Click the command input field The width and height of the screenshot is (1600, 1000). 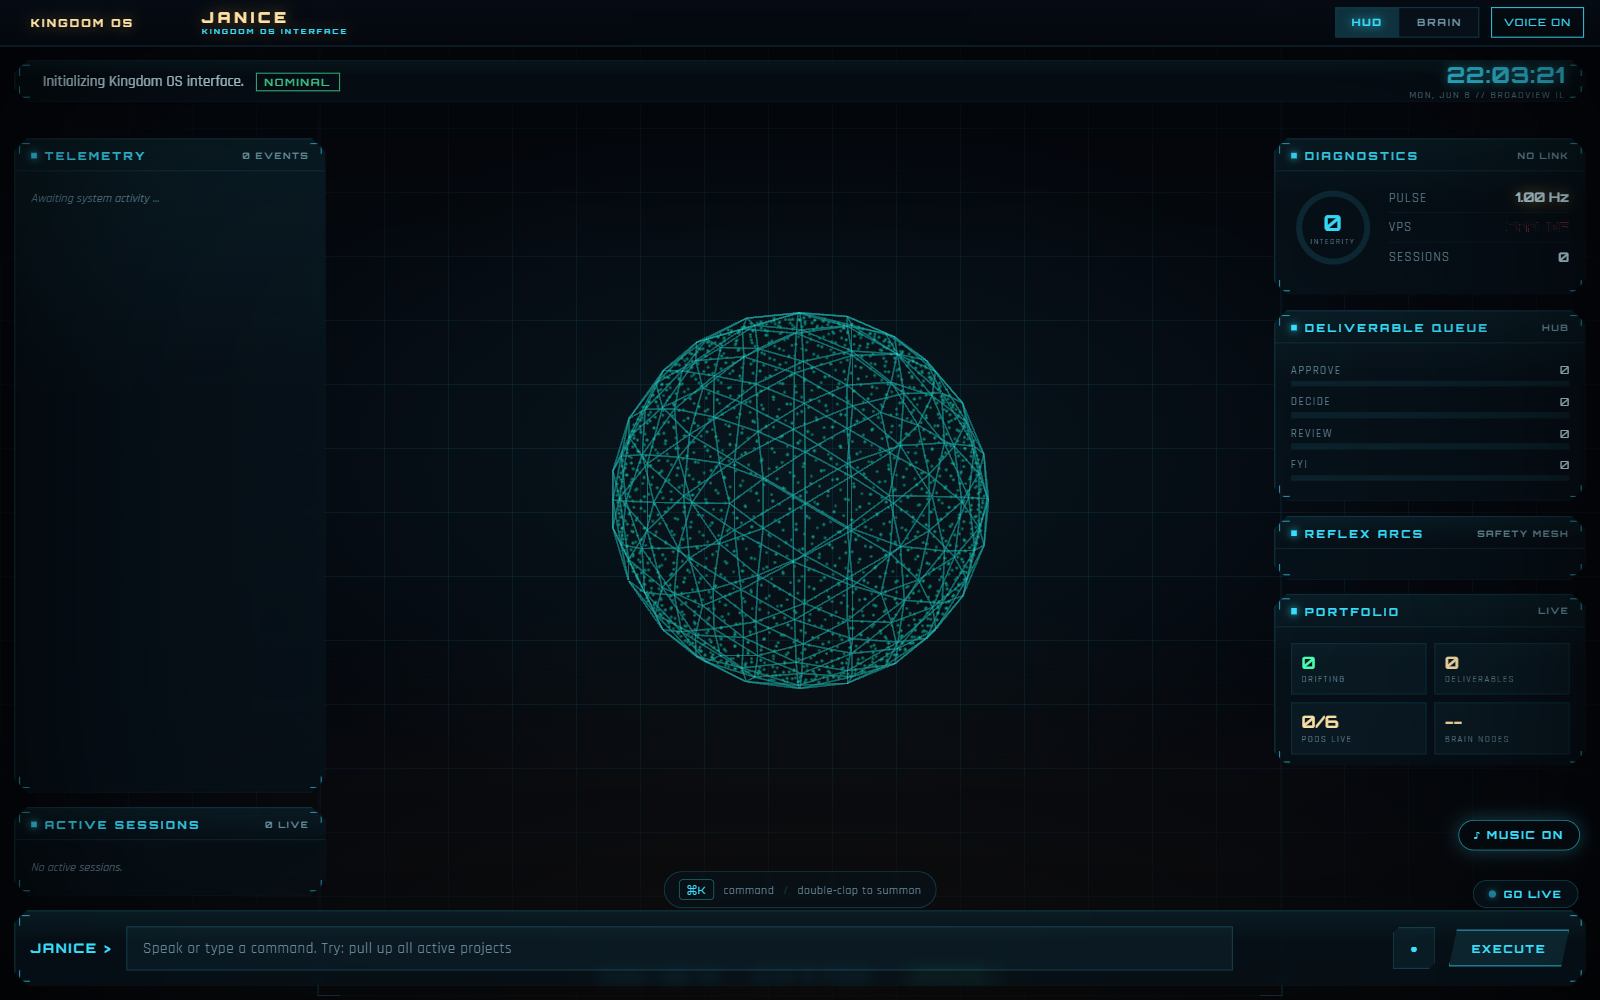pos(679,948)
